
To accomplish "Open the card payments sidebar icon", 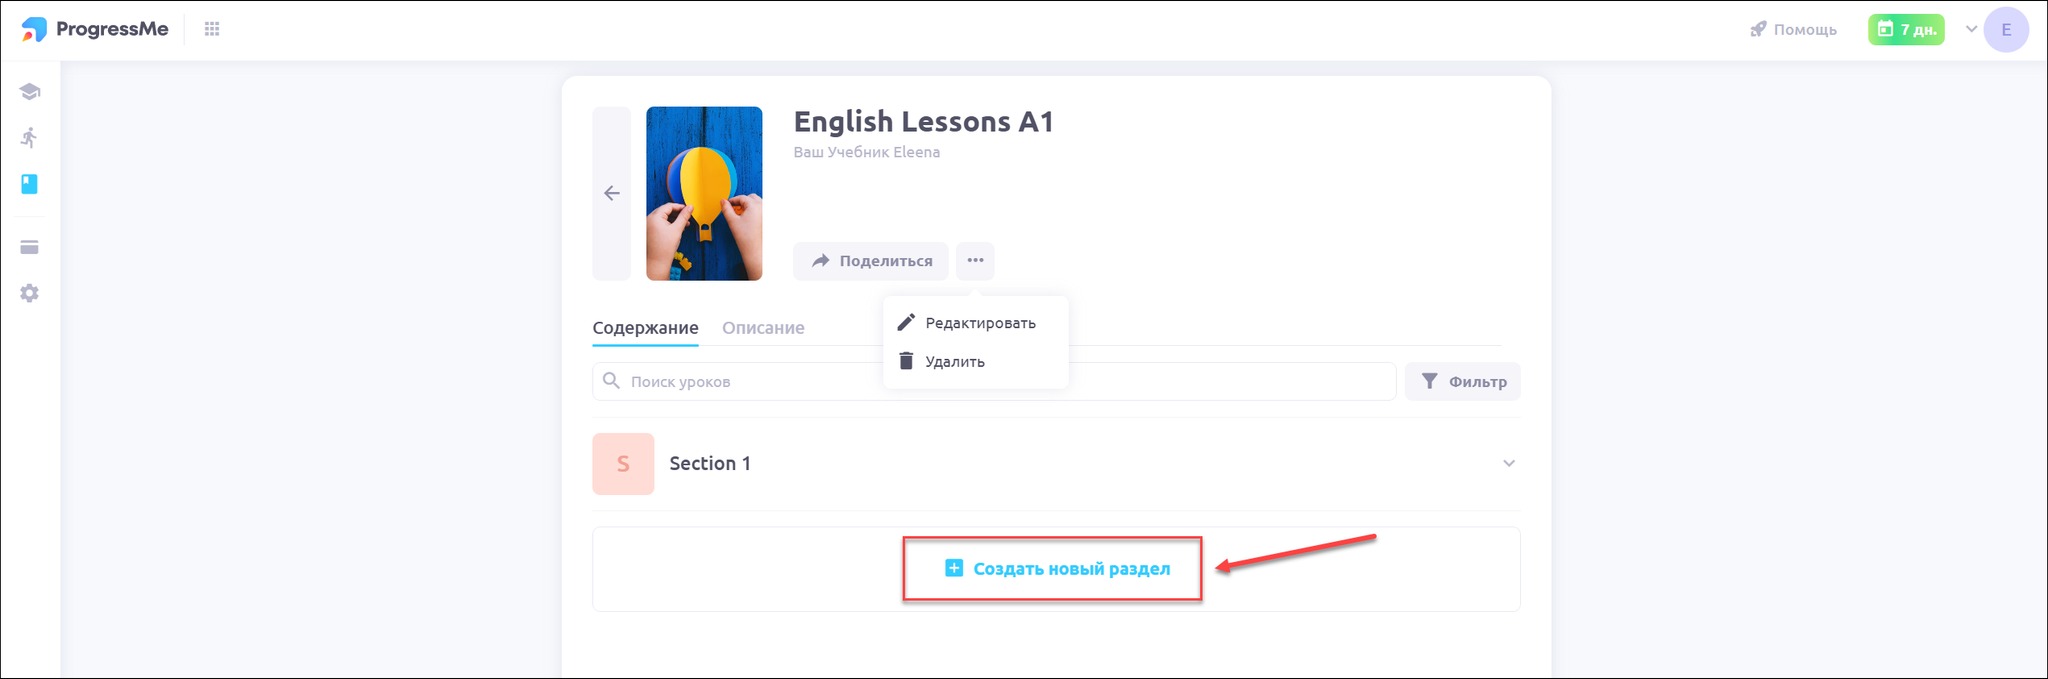I will (x=30, y=247).
